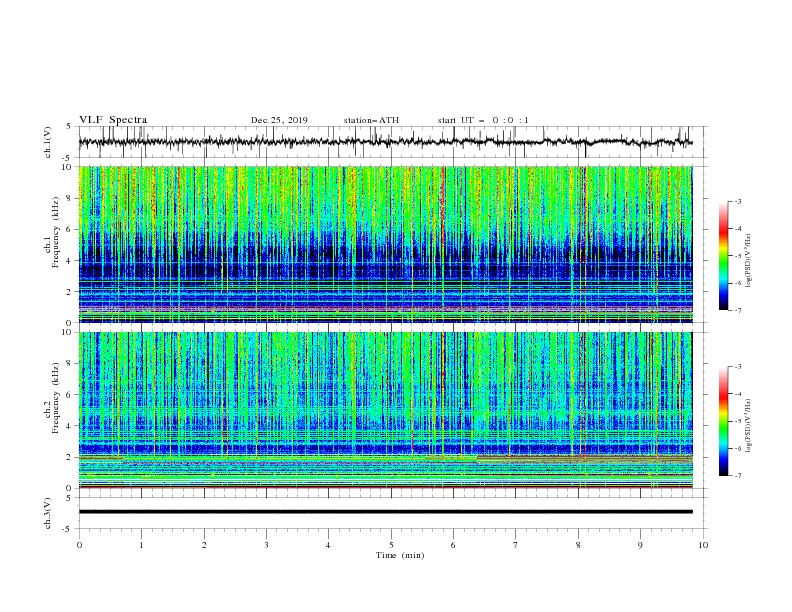792x612 pixels.
Task: Click the "-7" tick on ch.1 color bar
Action: point(738,310)
